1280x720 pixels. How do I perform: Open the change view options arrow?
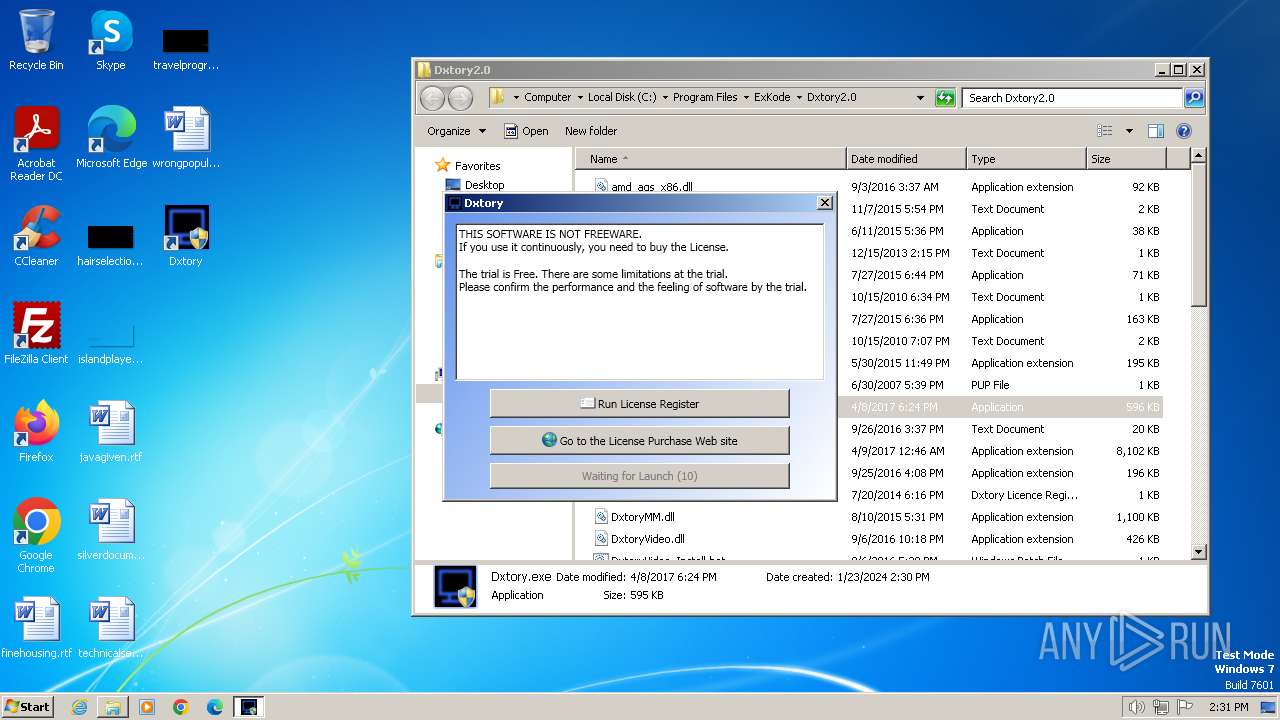[x=1129, y=131]
